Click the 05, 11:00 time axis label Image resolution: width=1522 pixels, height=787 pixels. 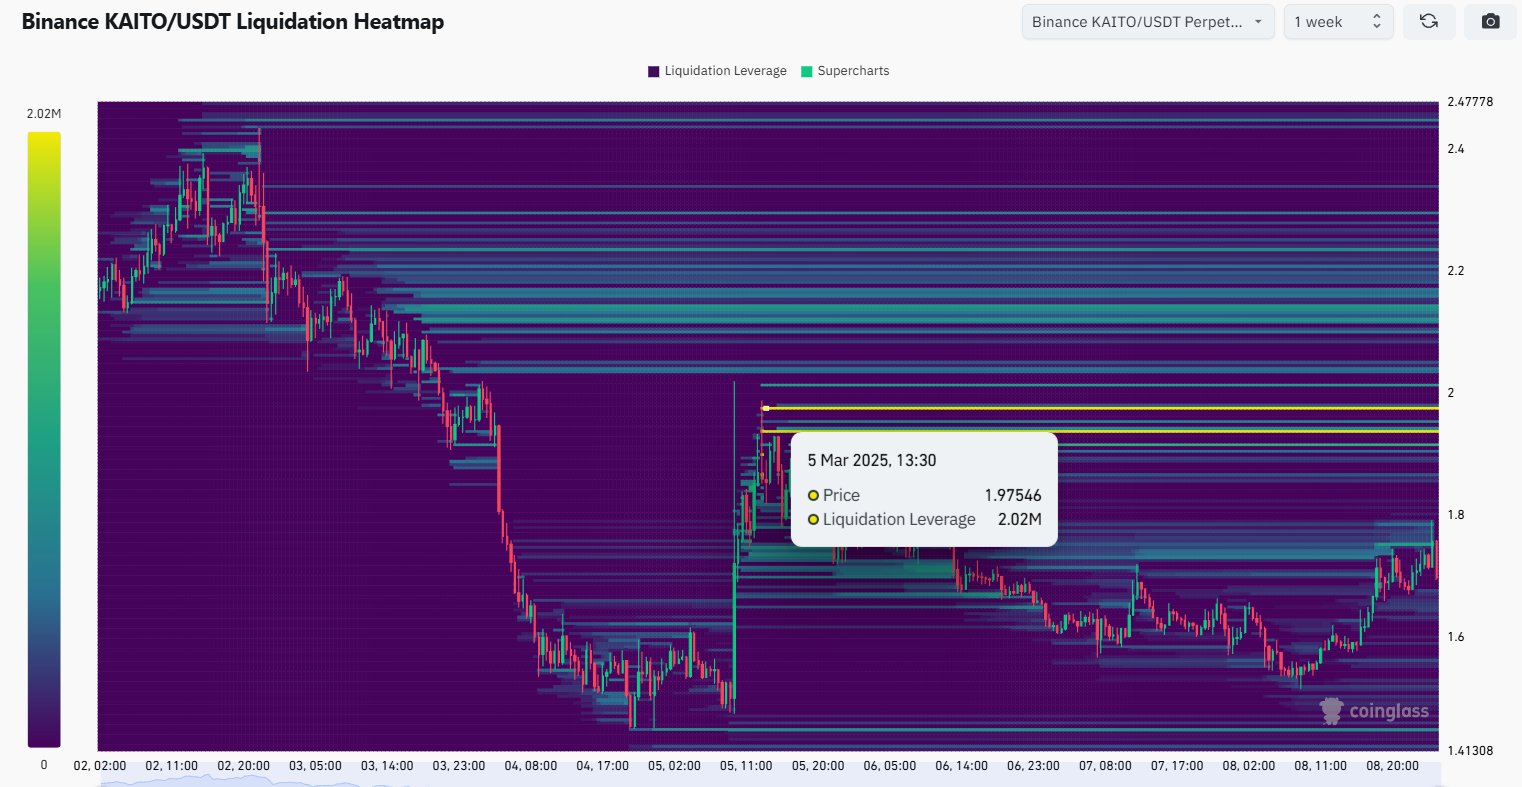(745, 766)
